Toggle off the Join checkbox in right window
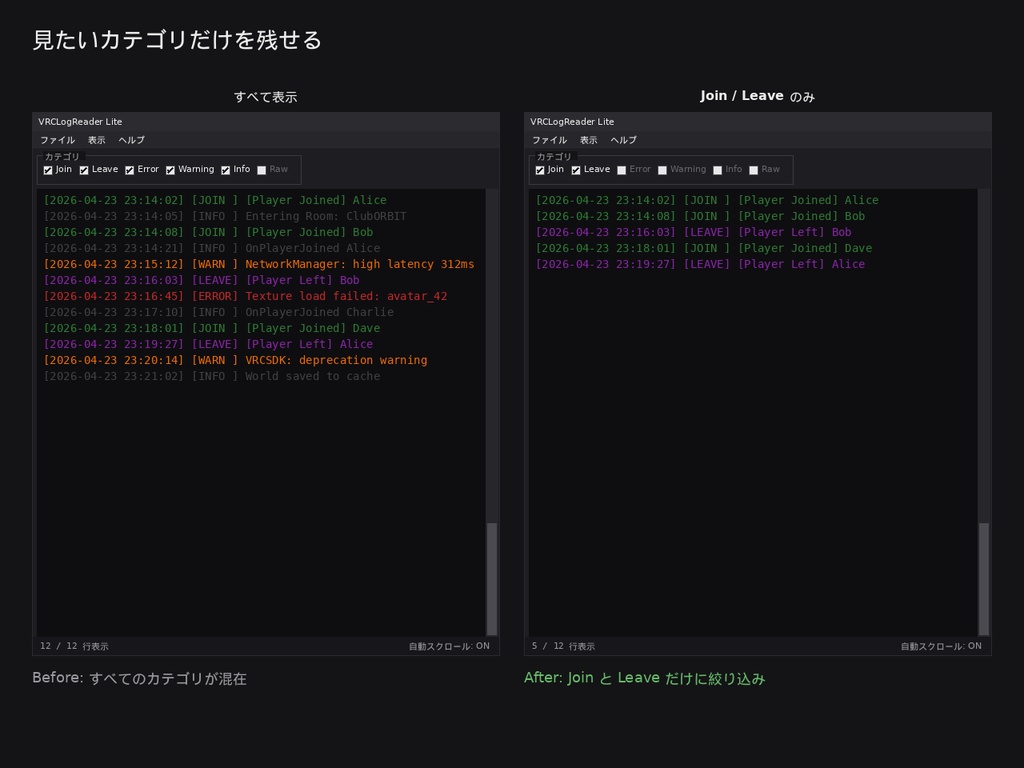The height and width of the screenshot is (768, 1024). [538, 169]
